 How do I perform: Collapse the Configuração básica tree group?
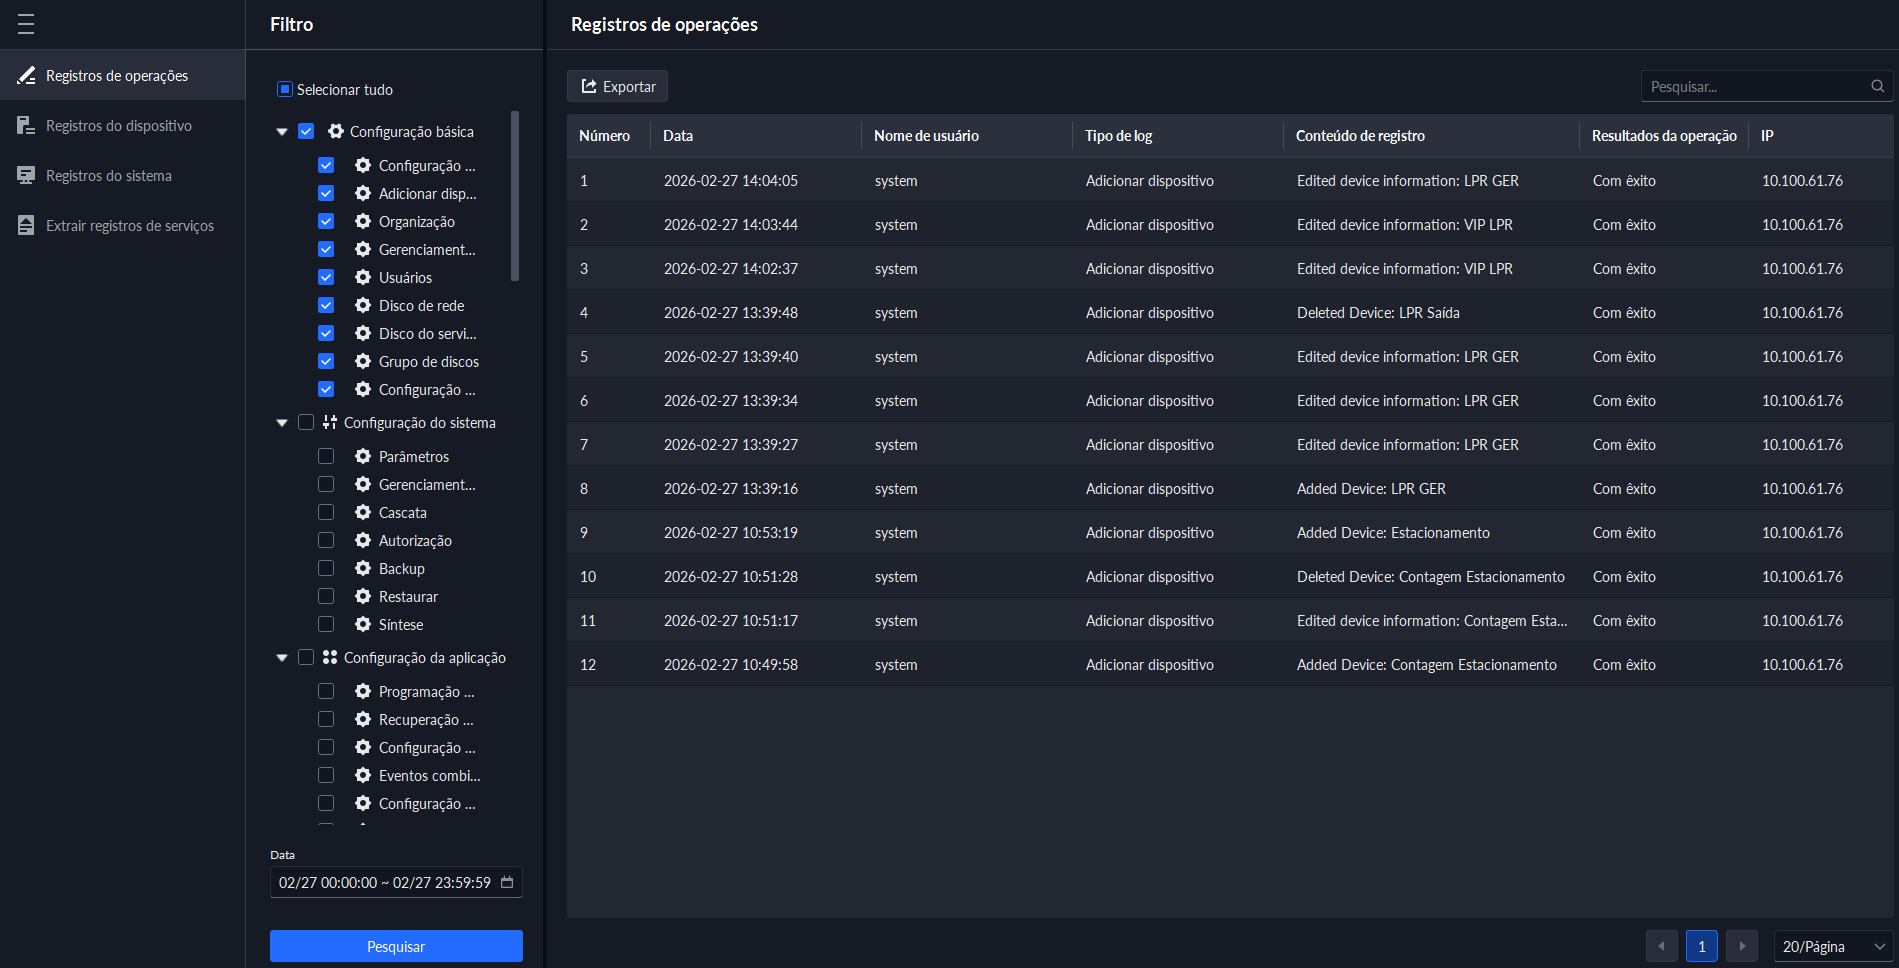click(x=282, y=132)
